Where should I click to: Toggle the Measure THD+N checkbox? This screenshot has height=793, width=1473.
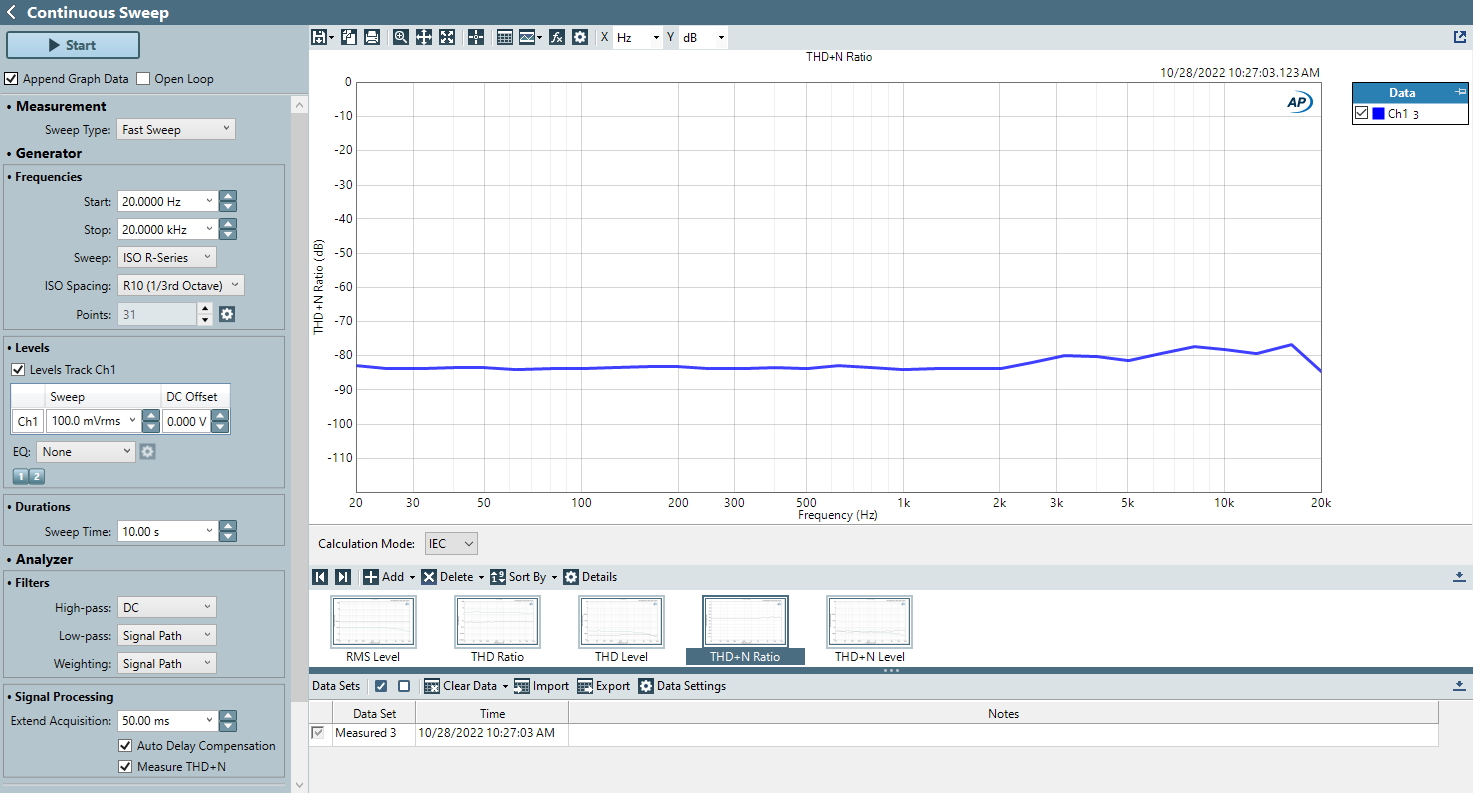125,767
